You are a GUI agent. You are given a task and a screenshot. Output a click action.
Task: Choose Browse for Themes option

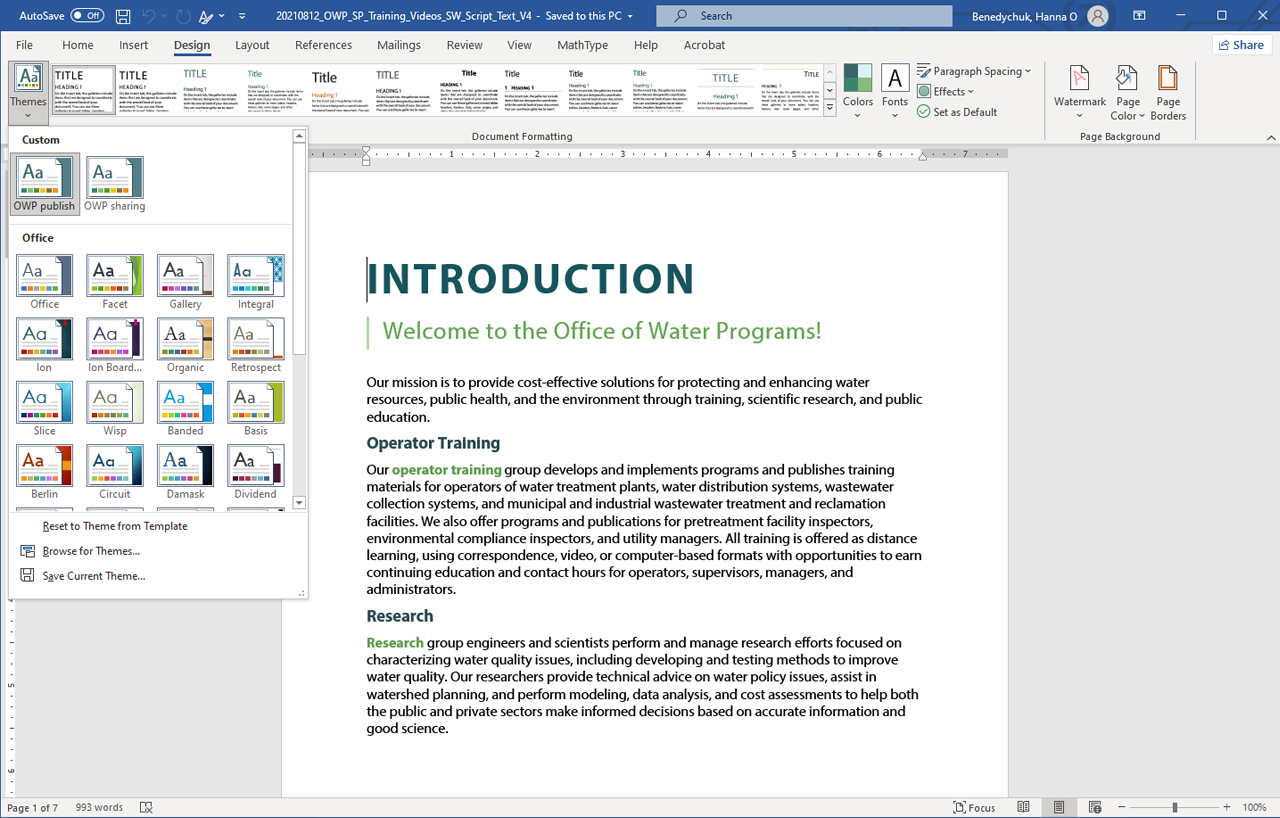click(91, 551)
